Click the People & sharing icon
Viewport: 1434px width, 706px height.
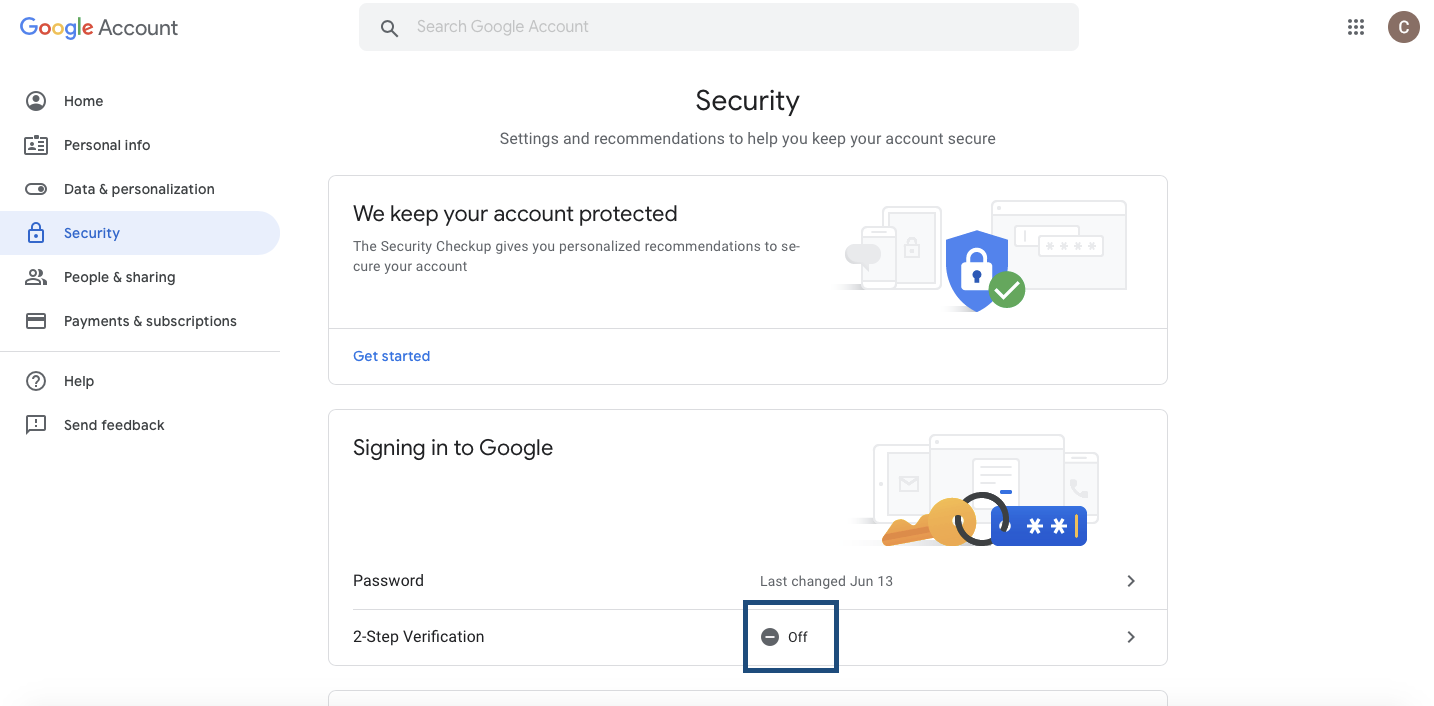coord(36,277)
